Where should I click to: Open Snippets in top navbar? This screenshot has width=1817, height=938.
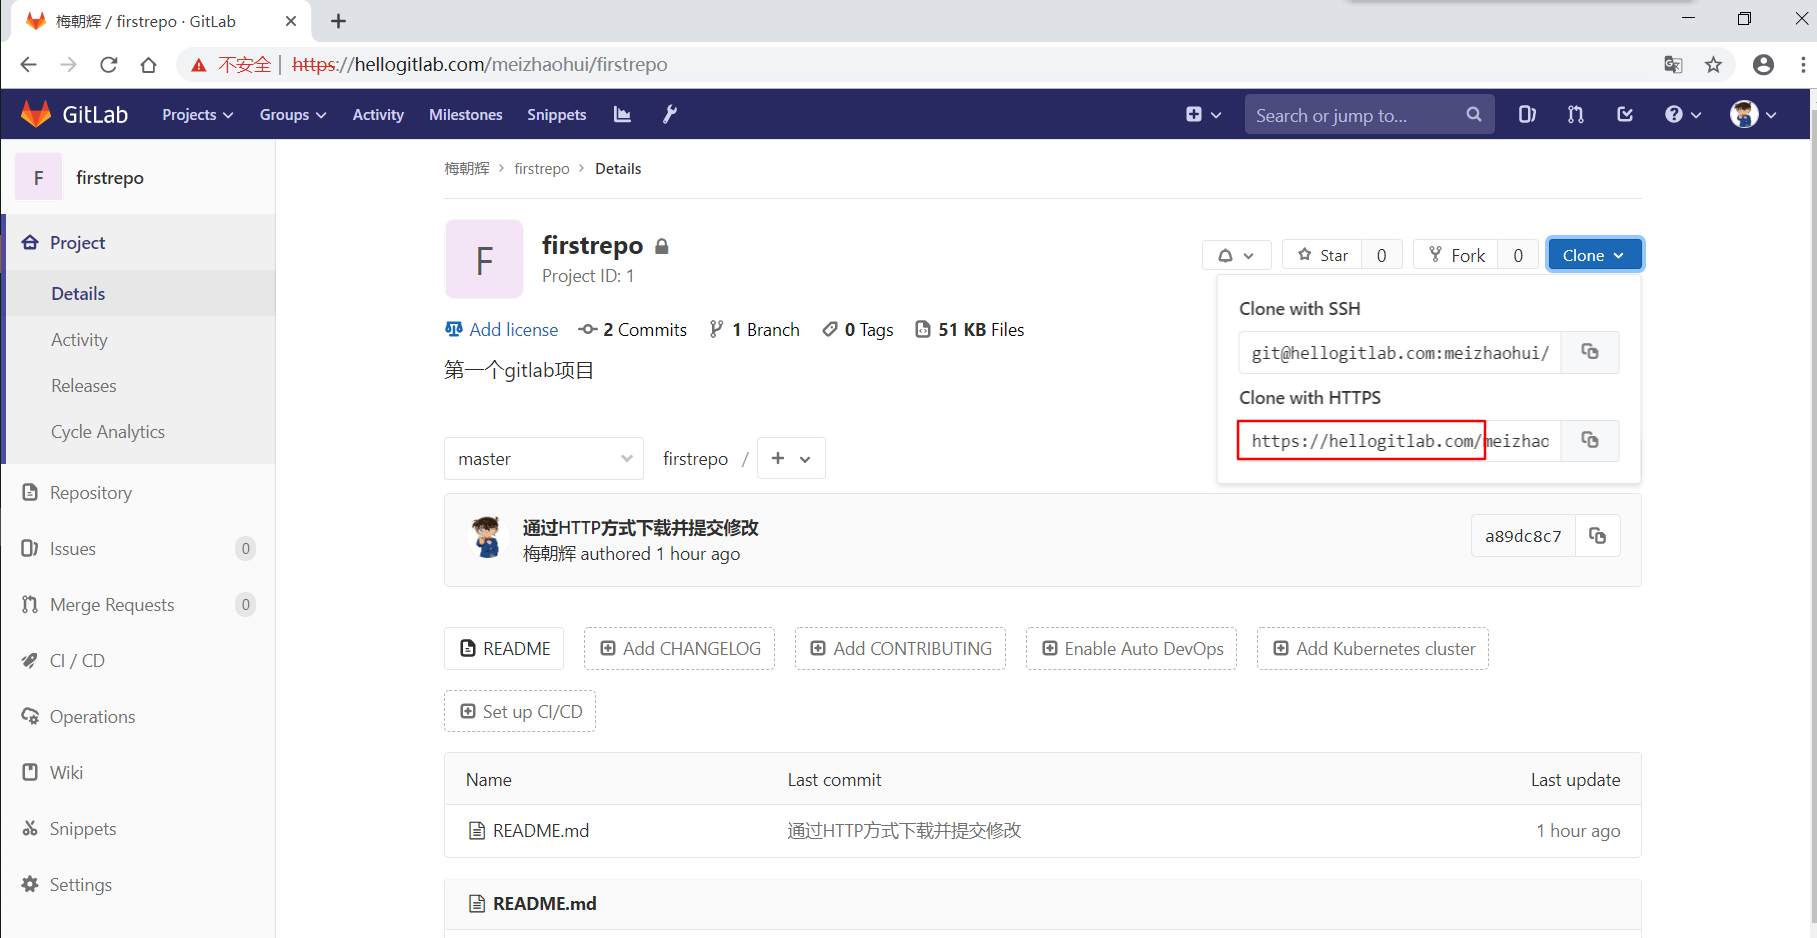(557, 114)
